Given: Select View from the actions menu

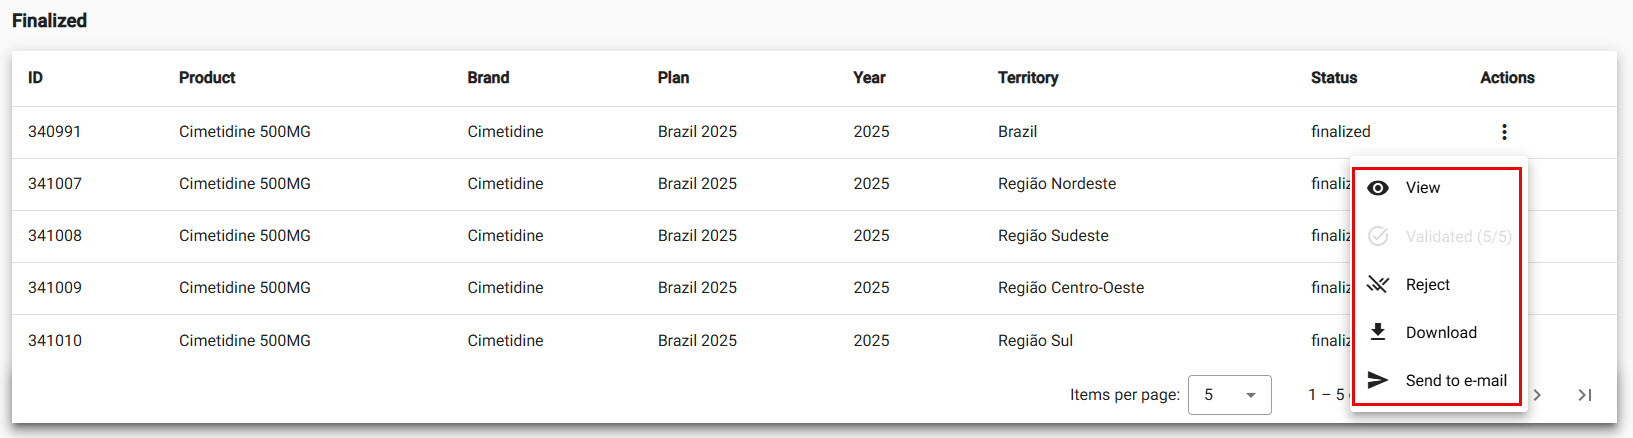Looking at the screenshot, I should (x=1422, y=188).
